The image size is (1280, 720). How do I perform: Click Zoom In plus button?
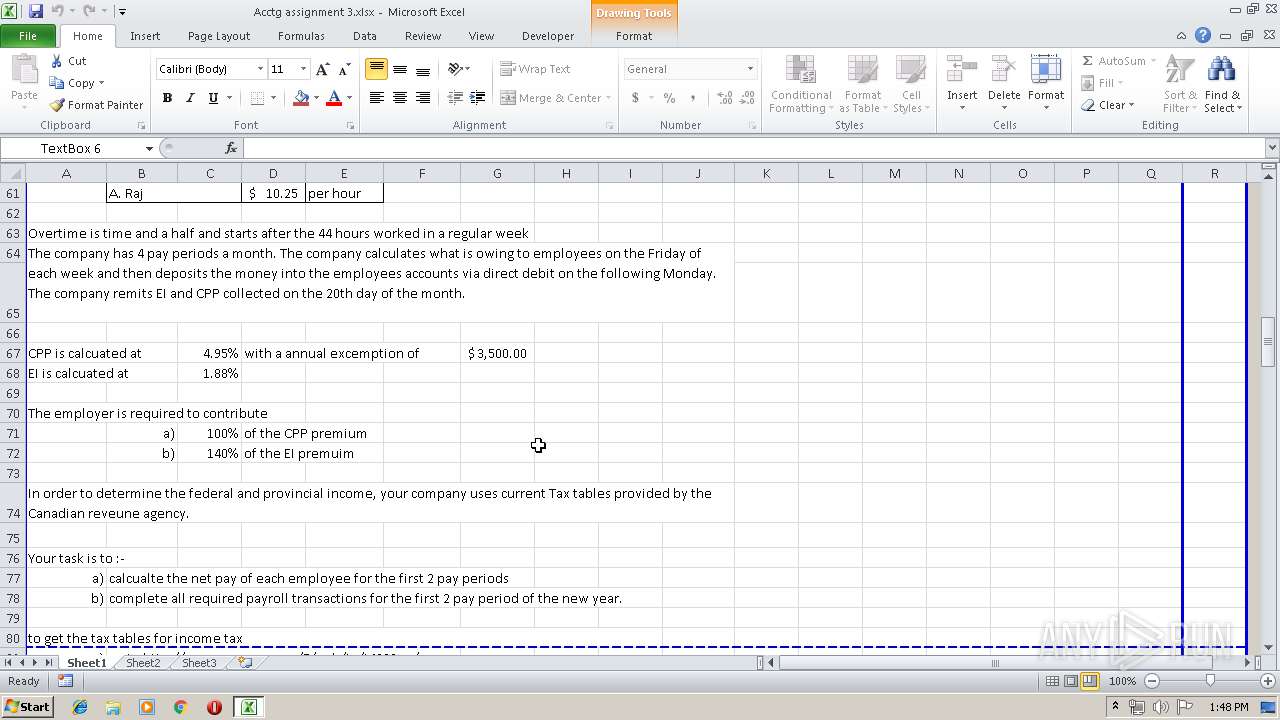tap(1268, 681)
